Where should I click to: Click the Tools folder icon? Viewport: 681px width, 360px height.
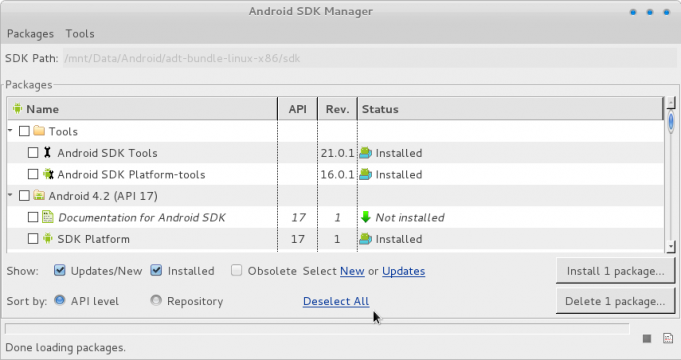tap(39, 131)
